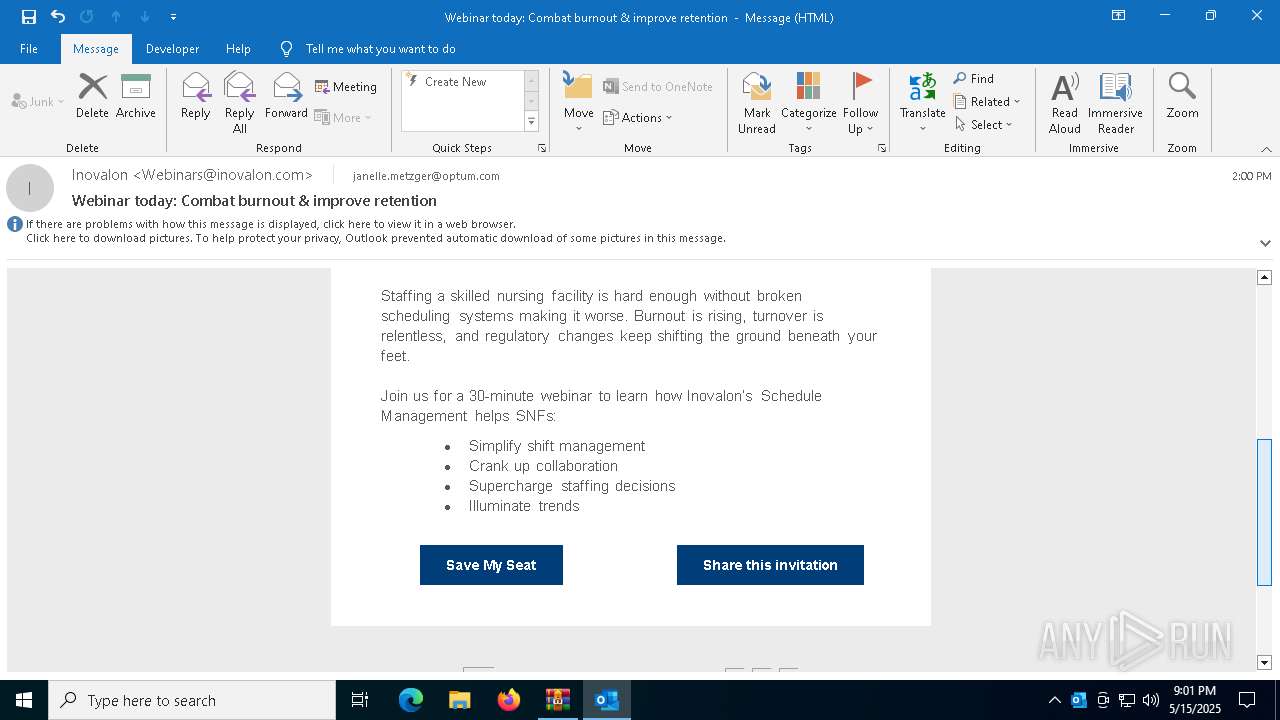Switch to the Developer ribbon tab
This screenshot has height=720, width=1280.
[172, 48]
